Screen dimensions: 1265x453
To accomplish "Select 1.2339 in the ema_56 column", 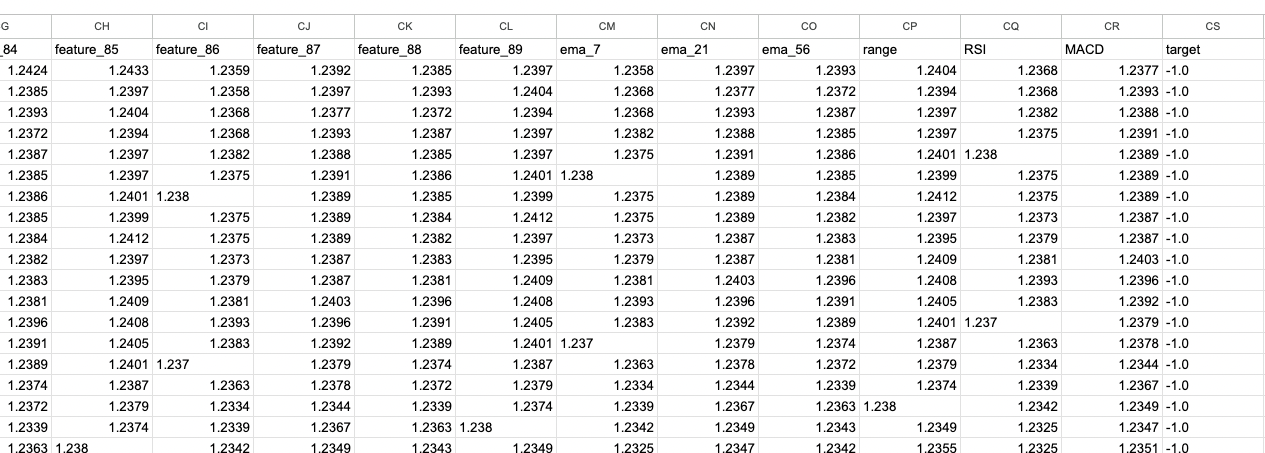I will coord(809,385).
